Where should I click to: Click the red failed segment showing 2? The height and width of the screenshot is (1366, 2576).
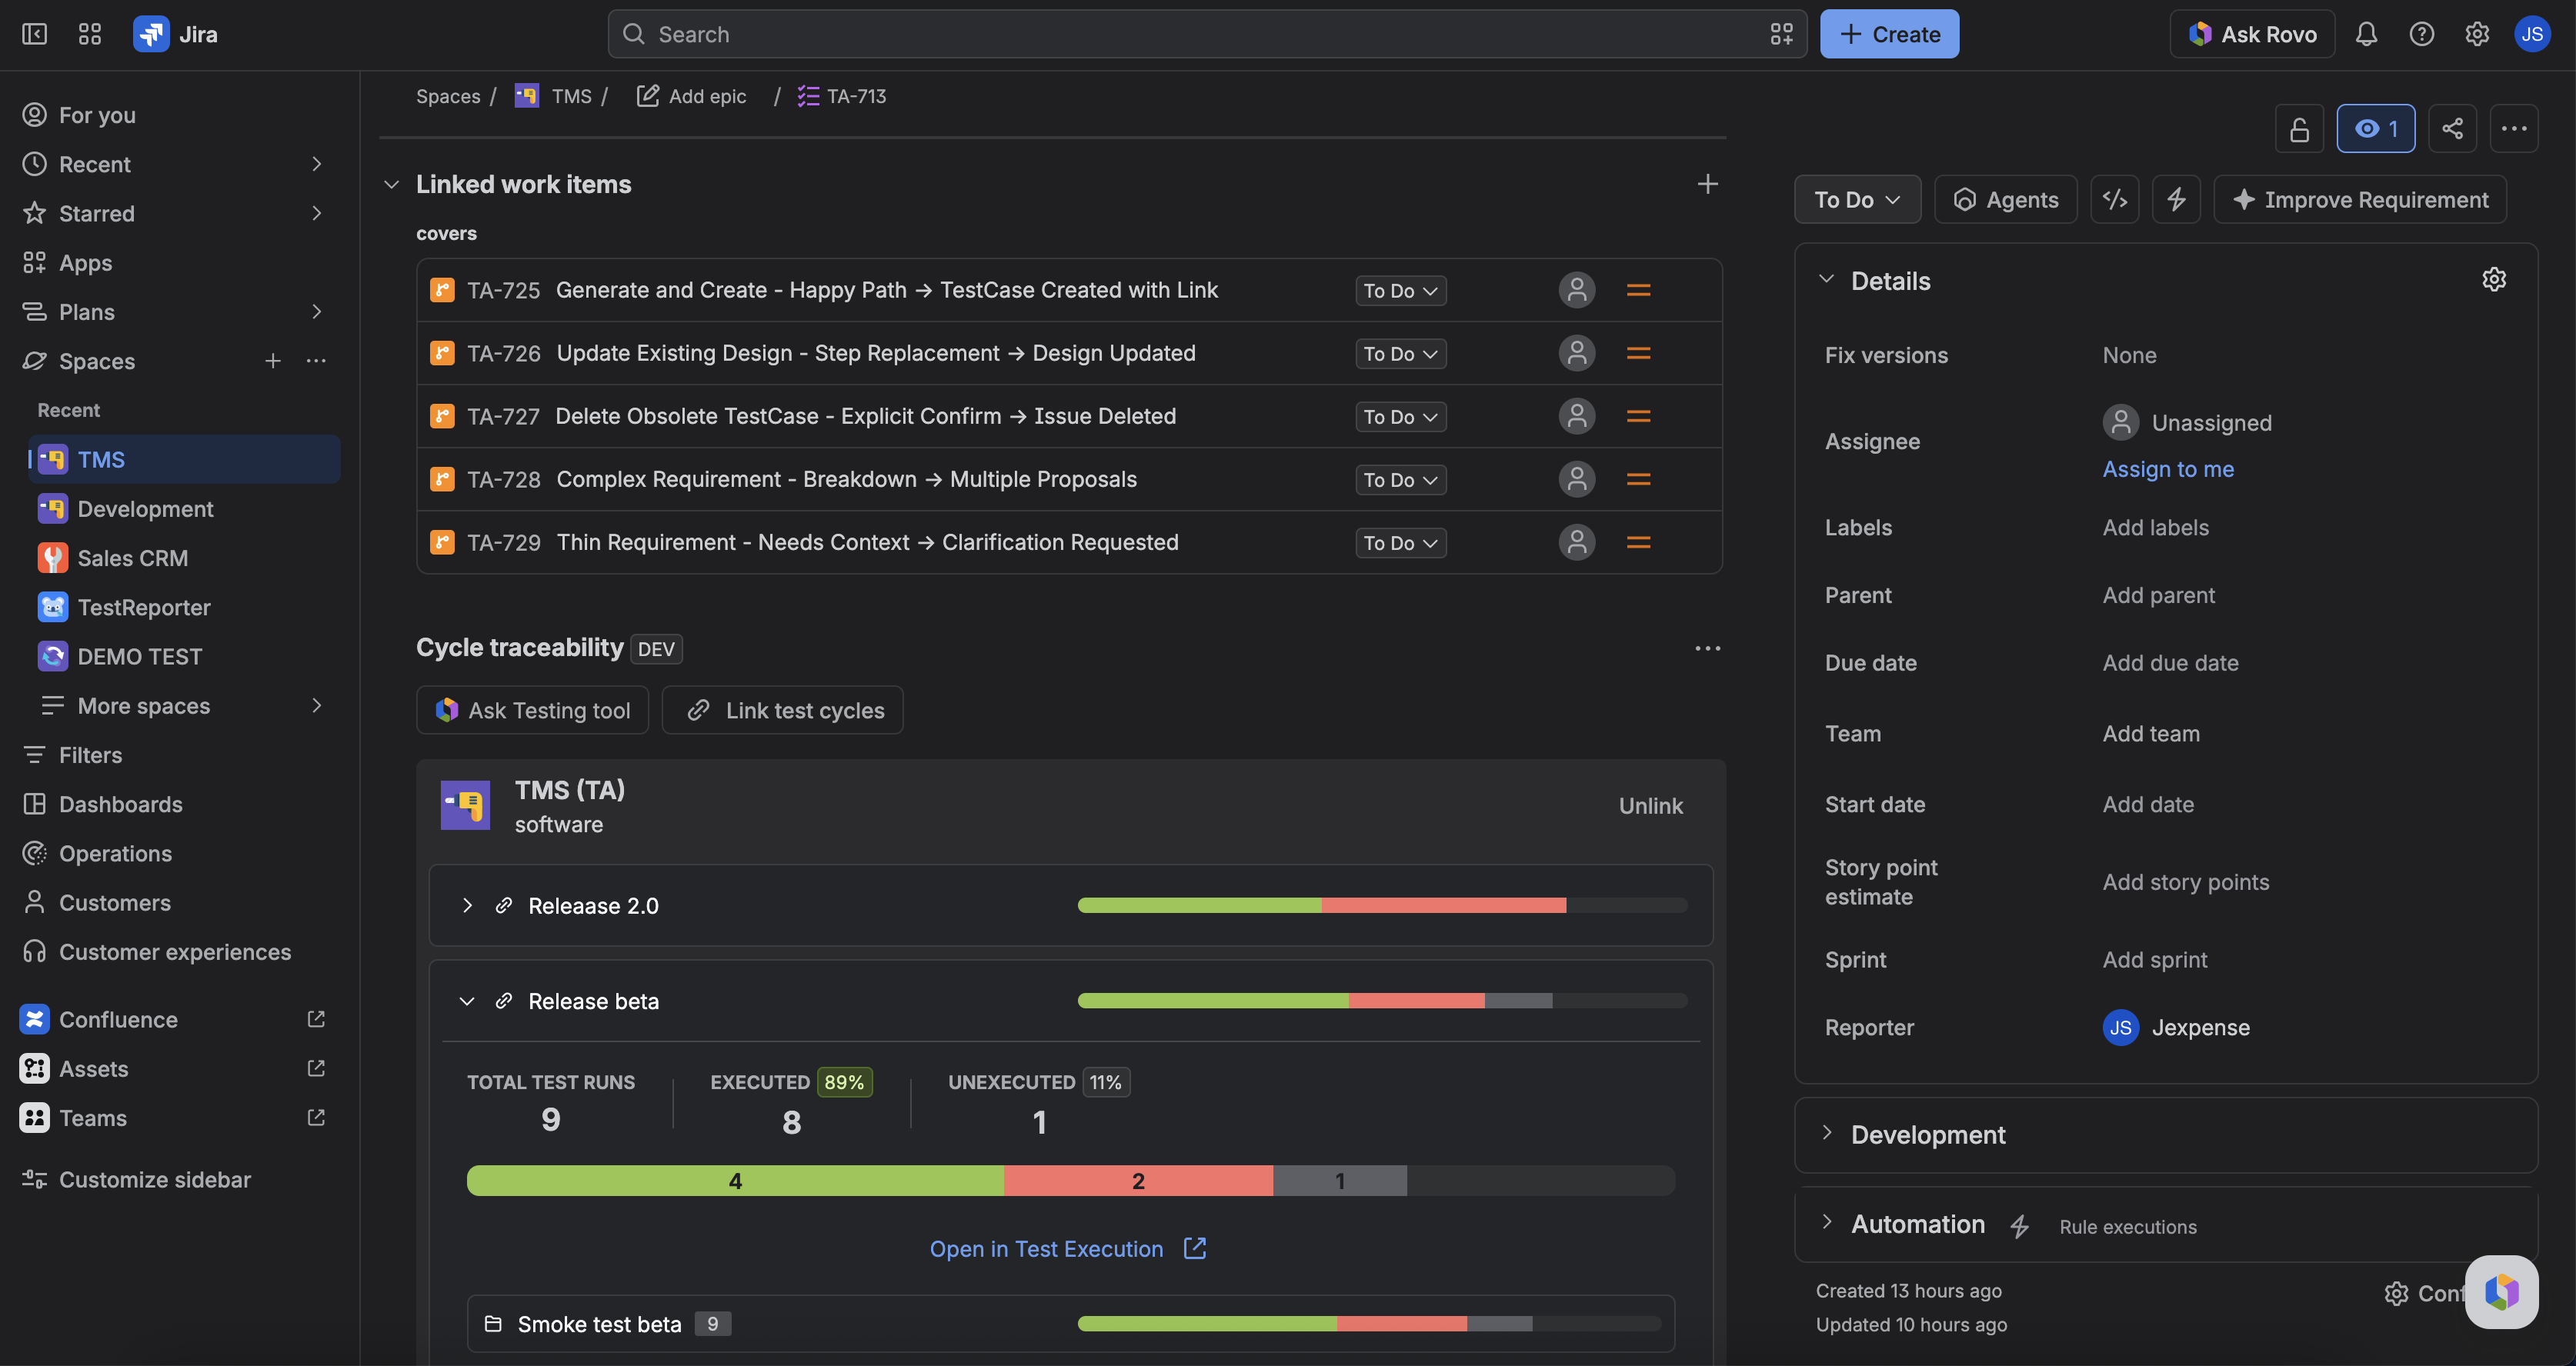tap(1138, 1181)
